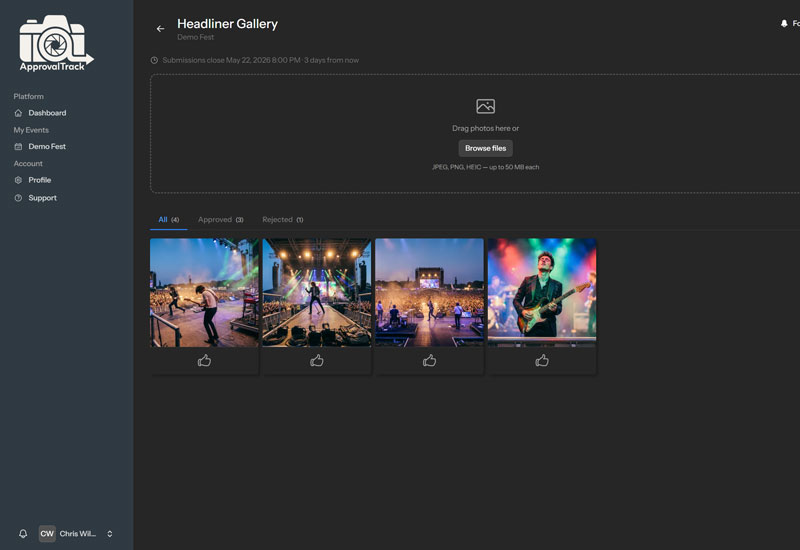This screenshot has height=550, width=800.
Task: Click the Support help icon
Action: [18, 198]
